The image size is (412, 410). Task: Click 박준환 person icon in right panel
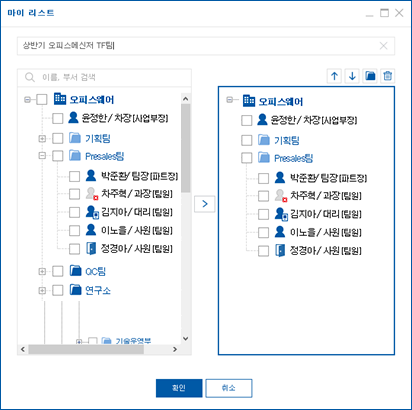tap(280, 177)
